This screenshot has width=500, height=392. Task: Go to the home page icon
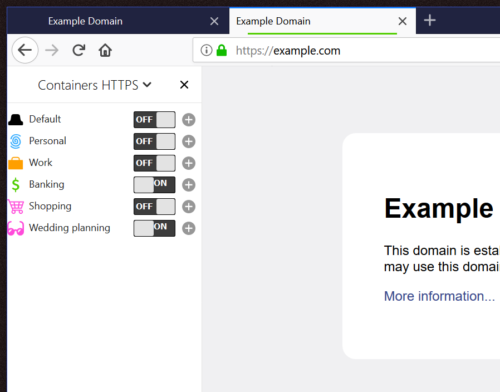pos(105,50)
